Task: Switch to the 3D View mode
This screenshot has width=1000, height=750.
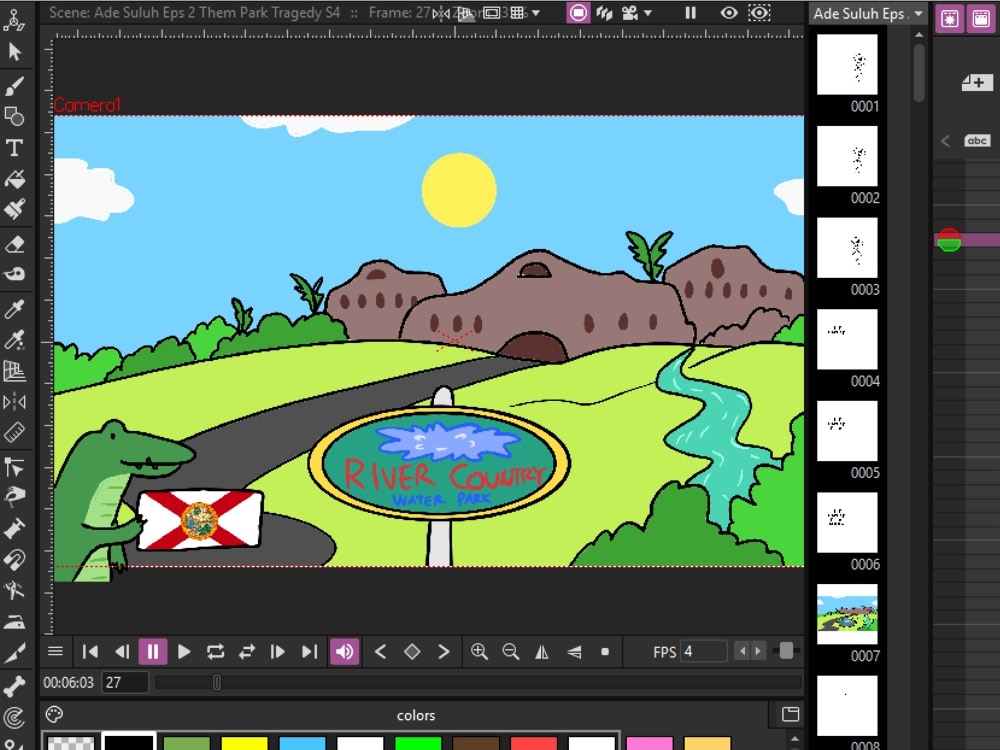Action: tap(604, 13)
